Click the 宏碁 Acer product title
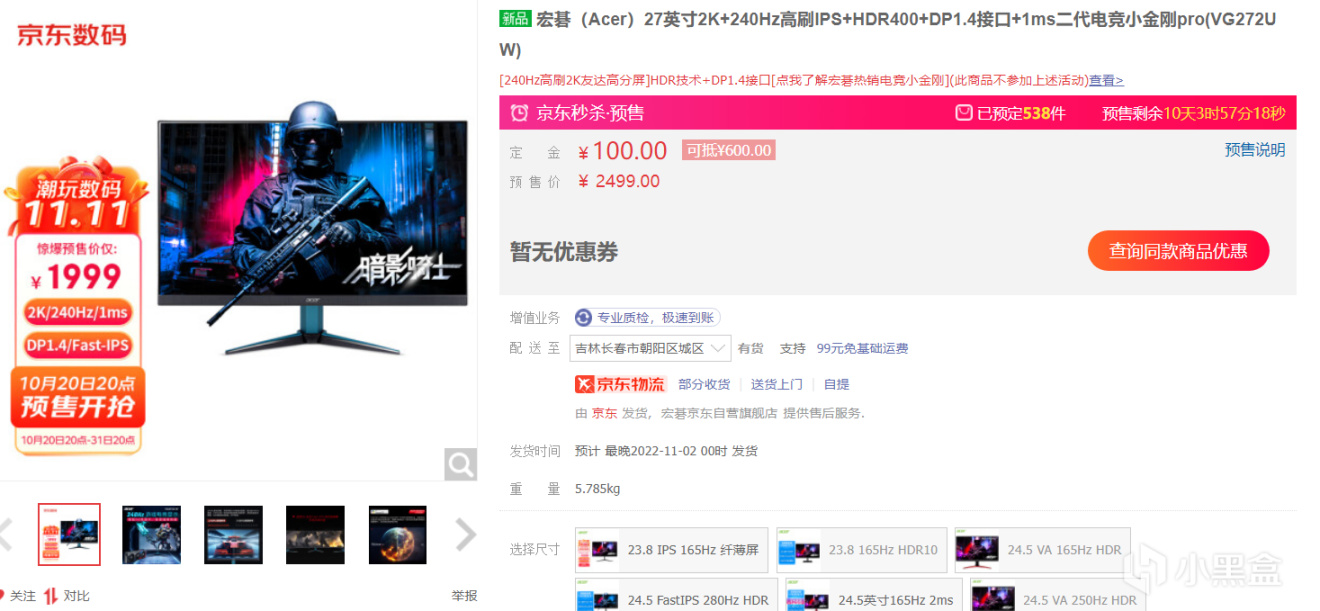The image size is (1320, 611). [x=888, y=34]
